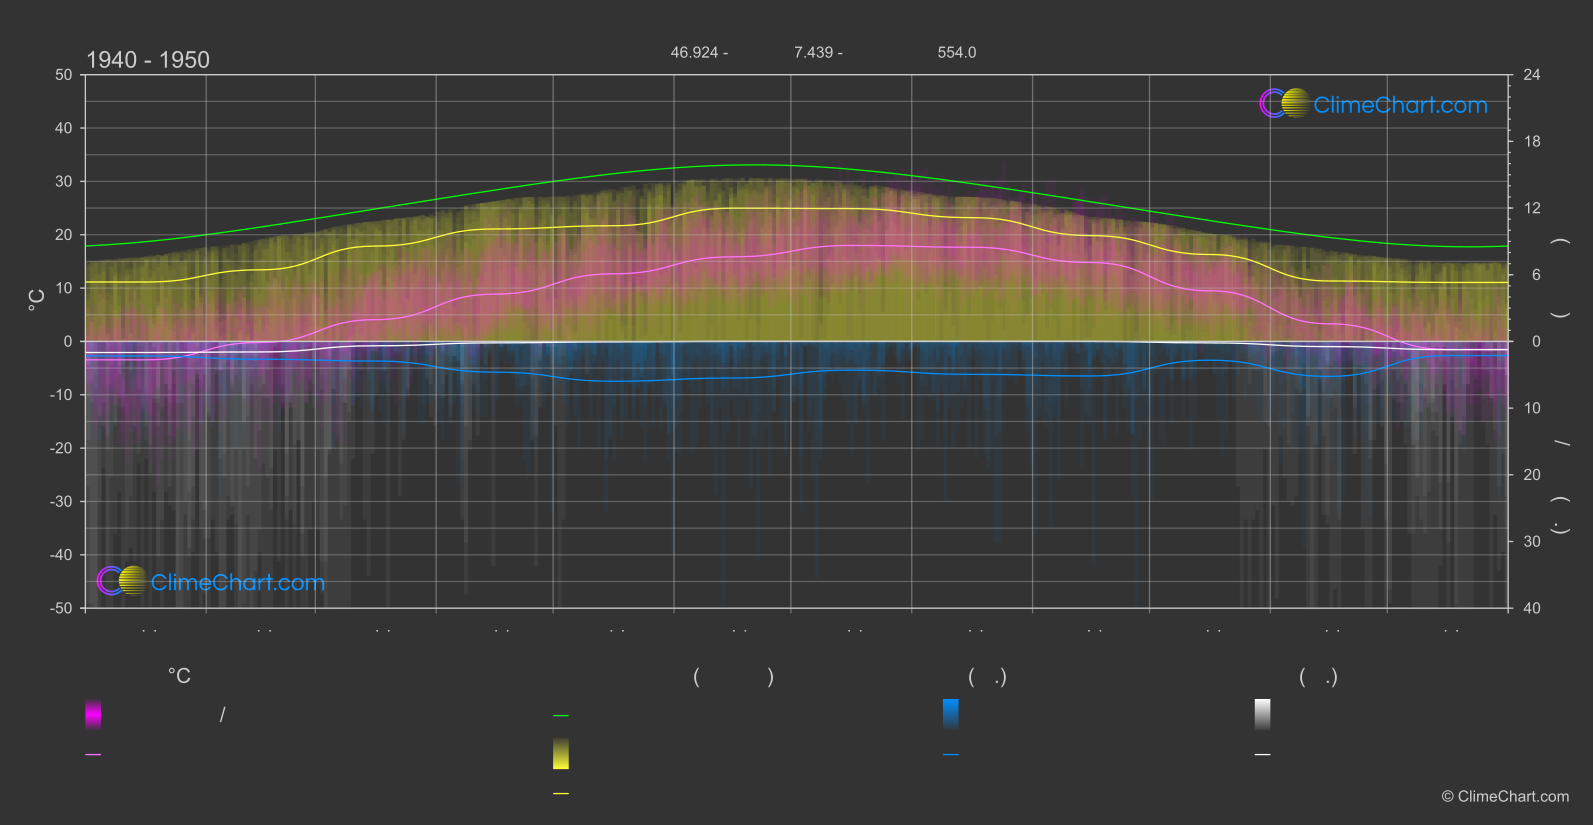The image size is (1593, 825).
Task: Click the "1940 - 1950" period title
Action: (x=148, y=60)
